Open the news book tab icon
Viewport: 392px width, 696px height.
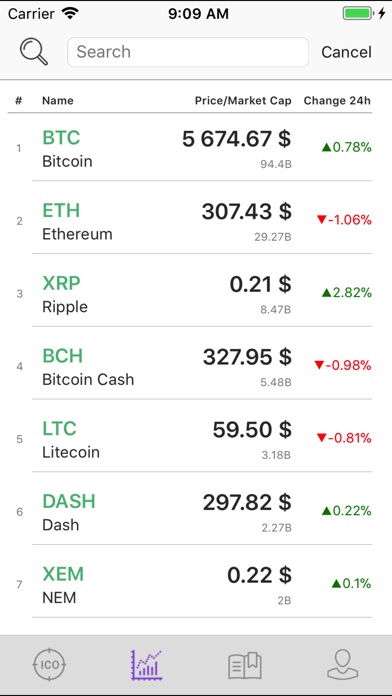click(x=245, y=665)
